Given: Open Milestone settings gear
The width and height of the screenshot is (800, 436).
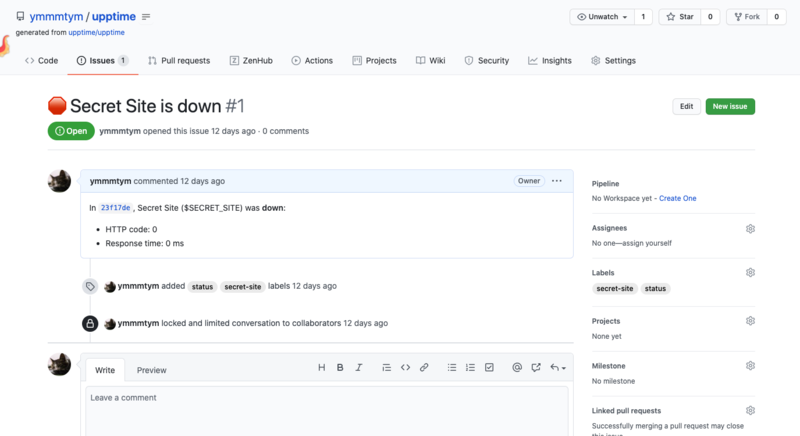Looking at the screenshot, I should click(750, 366).
